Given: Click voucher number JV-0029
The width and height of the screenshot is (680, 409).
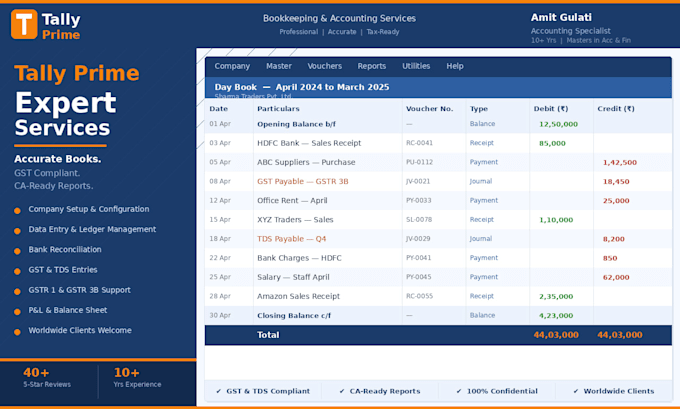Looking at the screenshot, I should [x=418, y=239].
